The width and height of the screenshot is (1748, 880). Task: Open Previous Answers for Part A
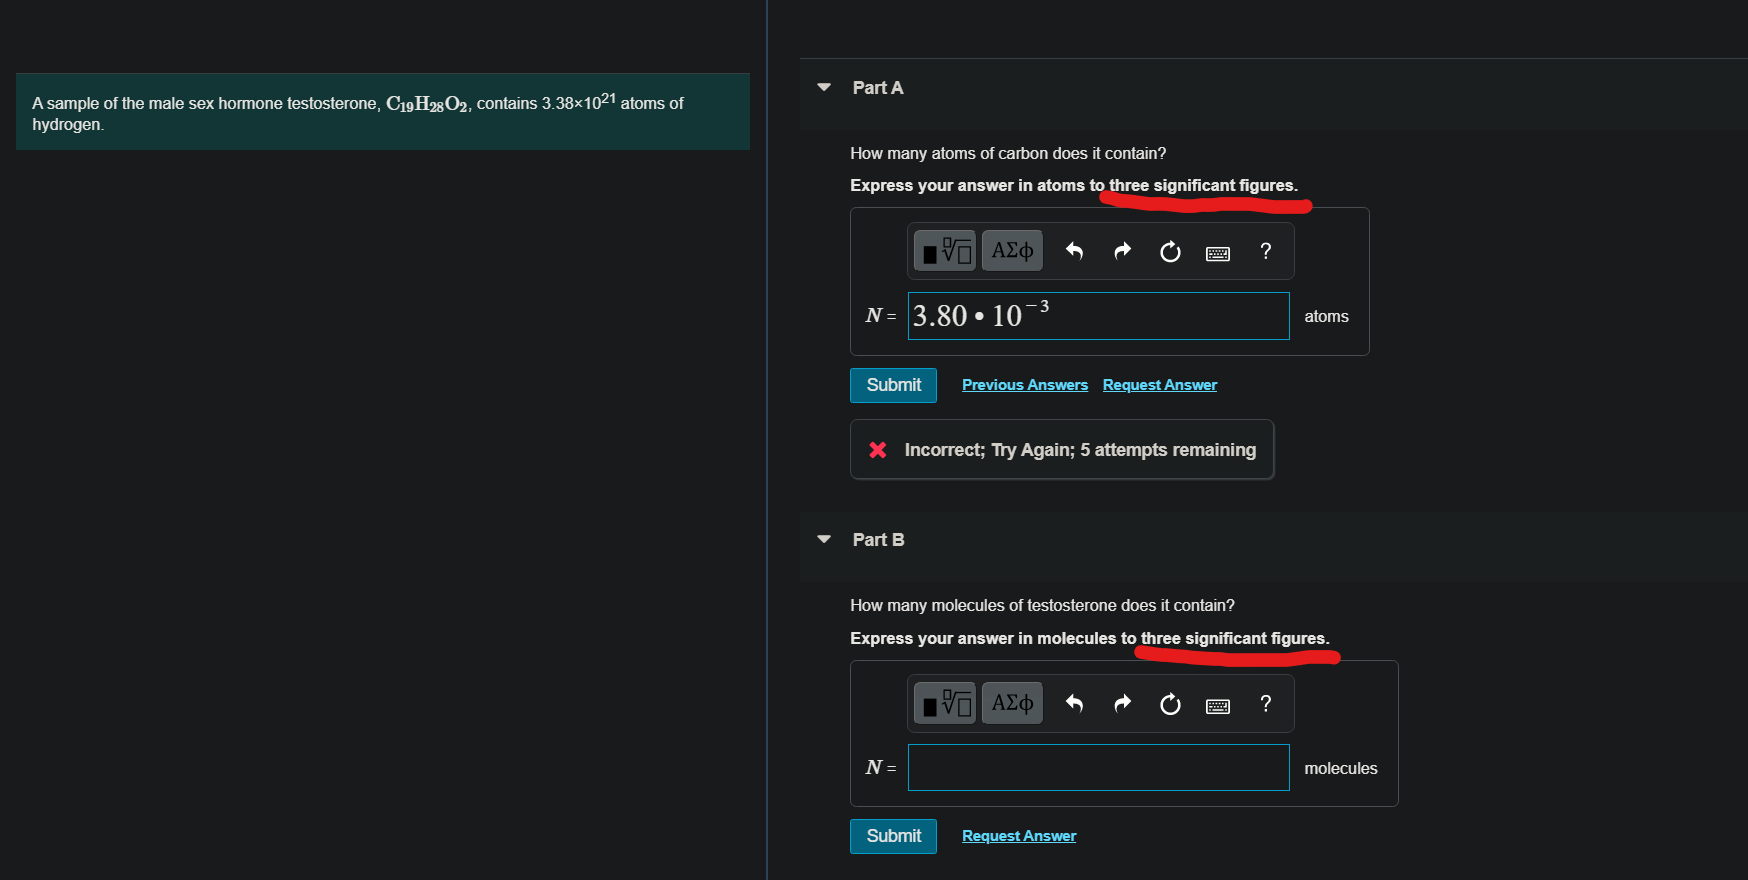[1025, 385]
